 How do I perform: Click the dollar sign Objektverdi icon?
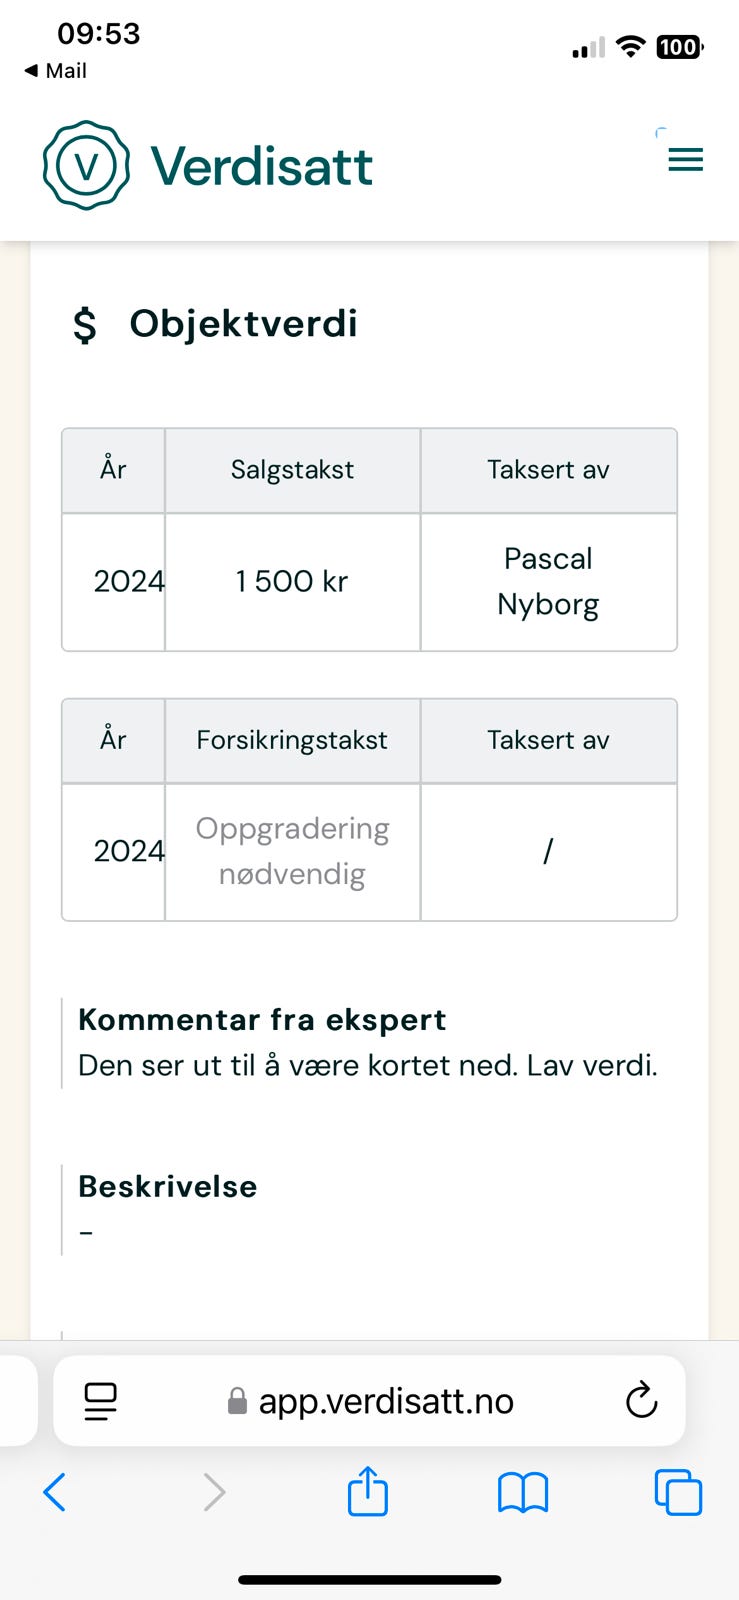tap(85, 323)
